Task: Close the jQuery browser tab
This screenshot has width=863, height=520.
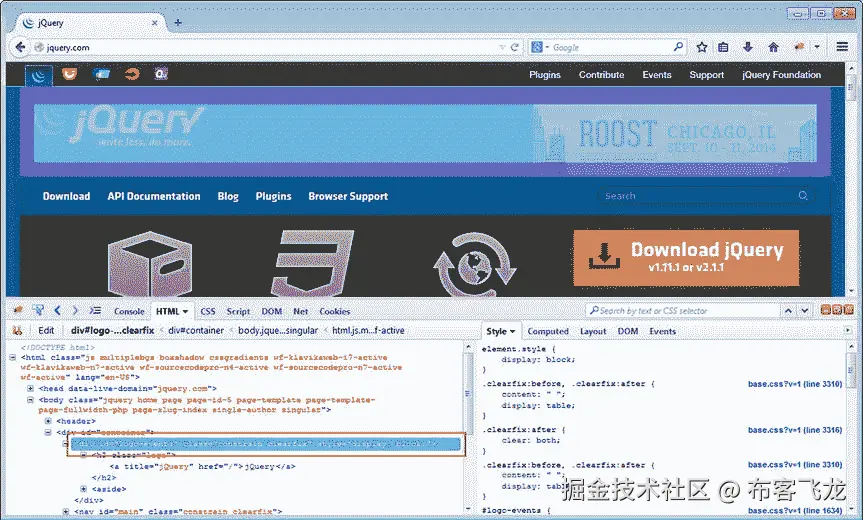Action: [x=155, y=23]
